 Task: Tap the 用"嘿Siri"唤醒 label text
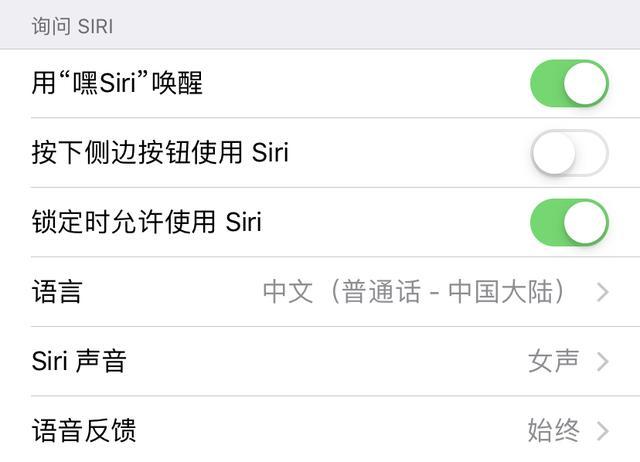pos(117,83)
